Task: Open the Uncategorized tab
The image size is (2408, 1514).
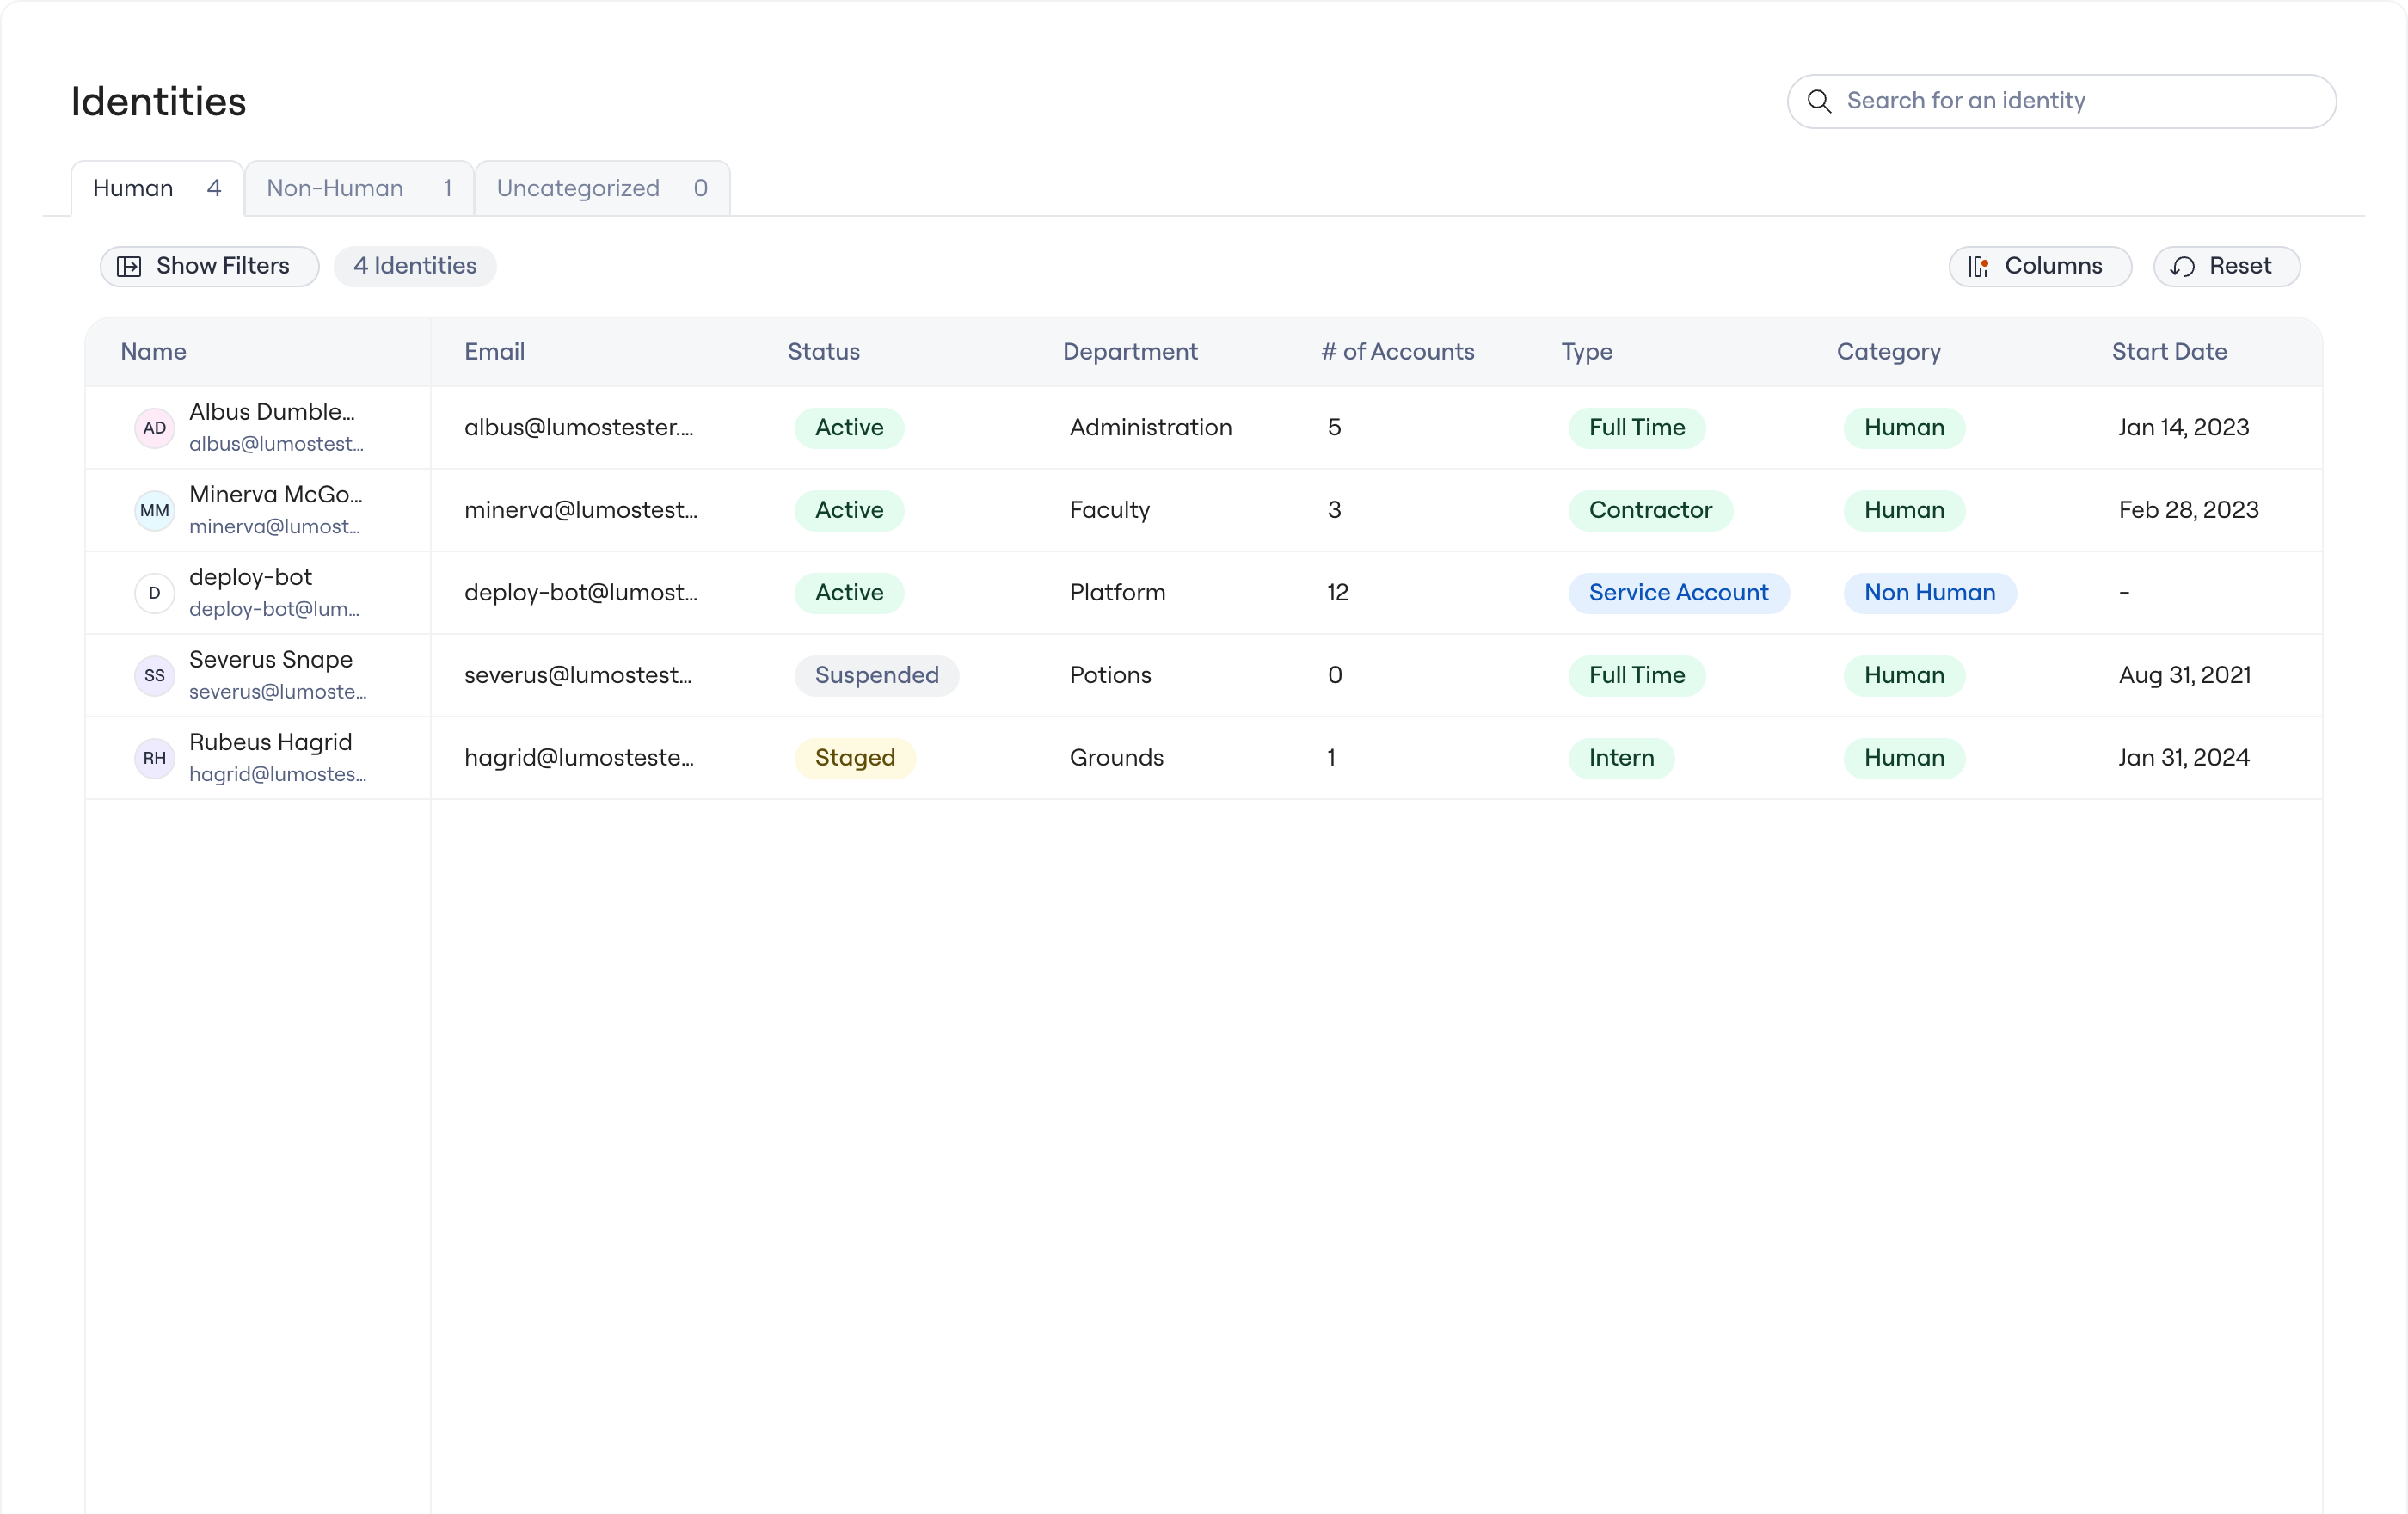Action: click(x=602, y=188)
